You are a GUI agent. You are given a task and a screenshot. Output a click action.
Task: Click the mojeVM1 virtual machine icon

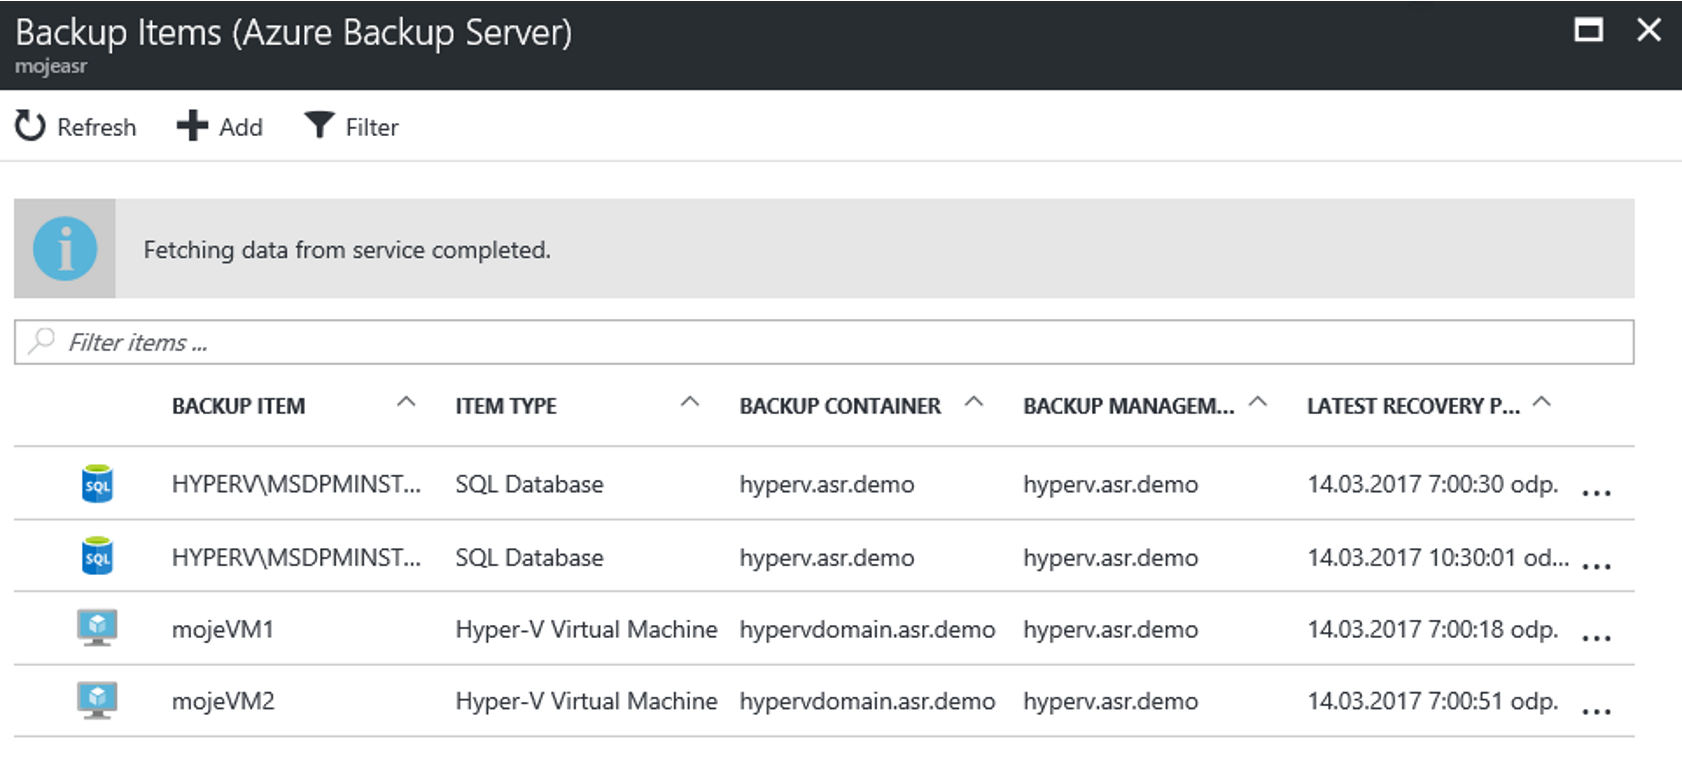click(x=97, y=628)
